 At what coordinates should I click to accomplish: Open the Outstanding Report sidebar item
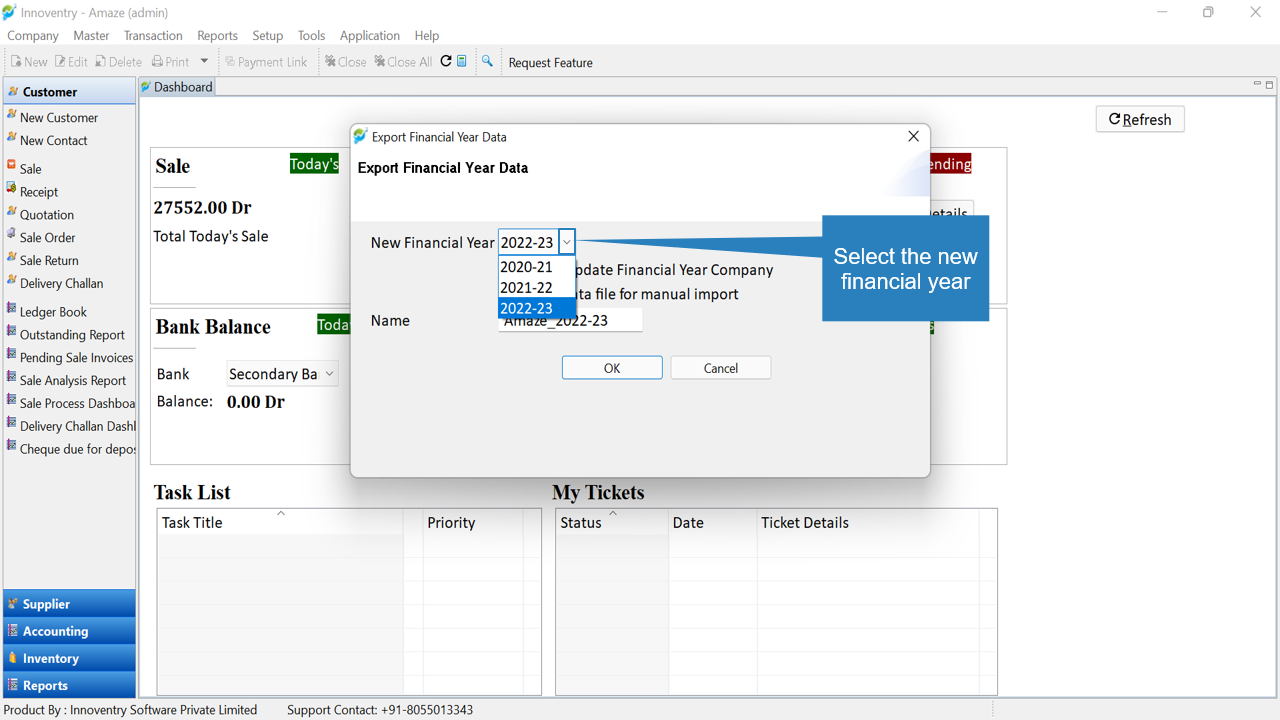(72, 335)
